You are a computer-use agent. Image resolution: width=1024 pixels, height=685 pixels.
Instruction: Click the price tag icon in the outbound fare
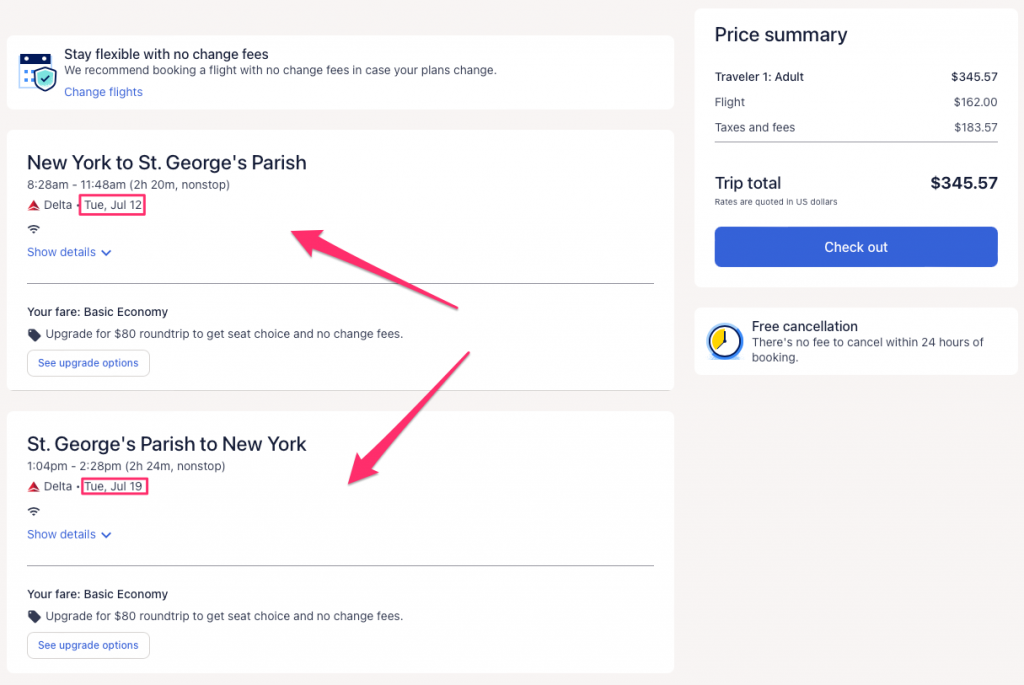34,335
